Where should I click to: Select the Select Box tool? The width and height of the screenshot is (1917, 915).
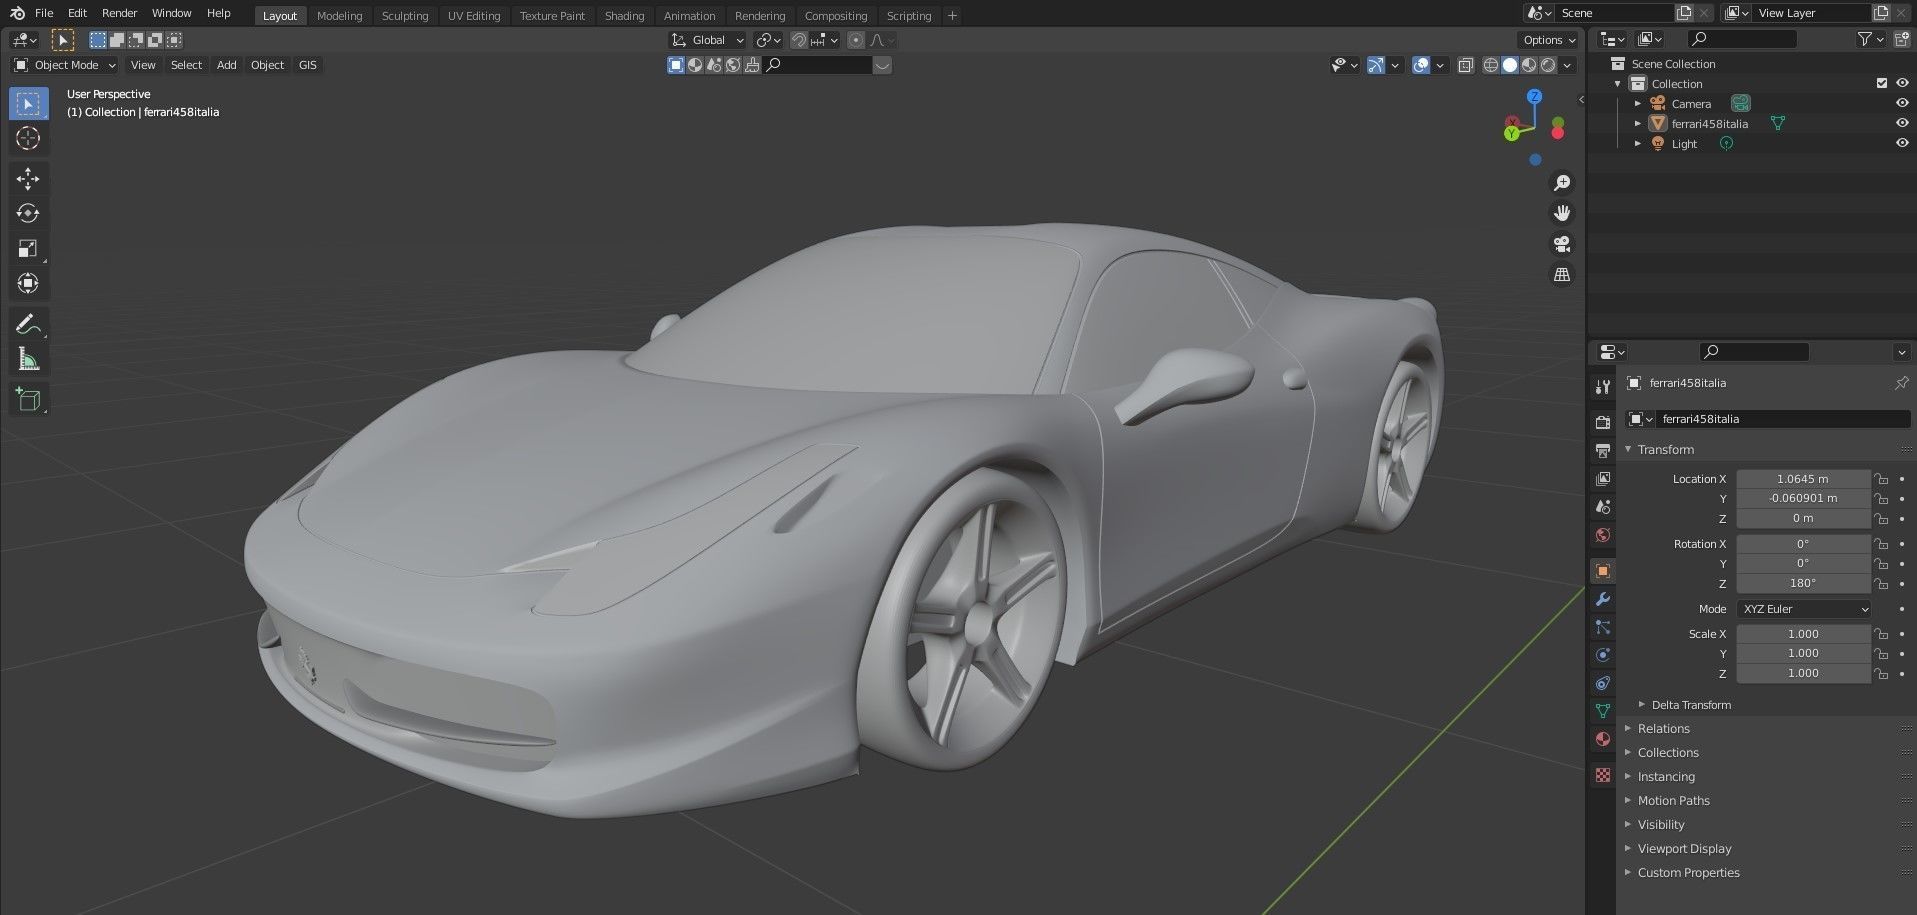pyautogui.click(x=28, y=104)
